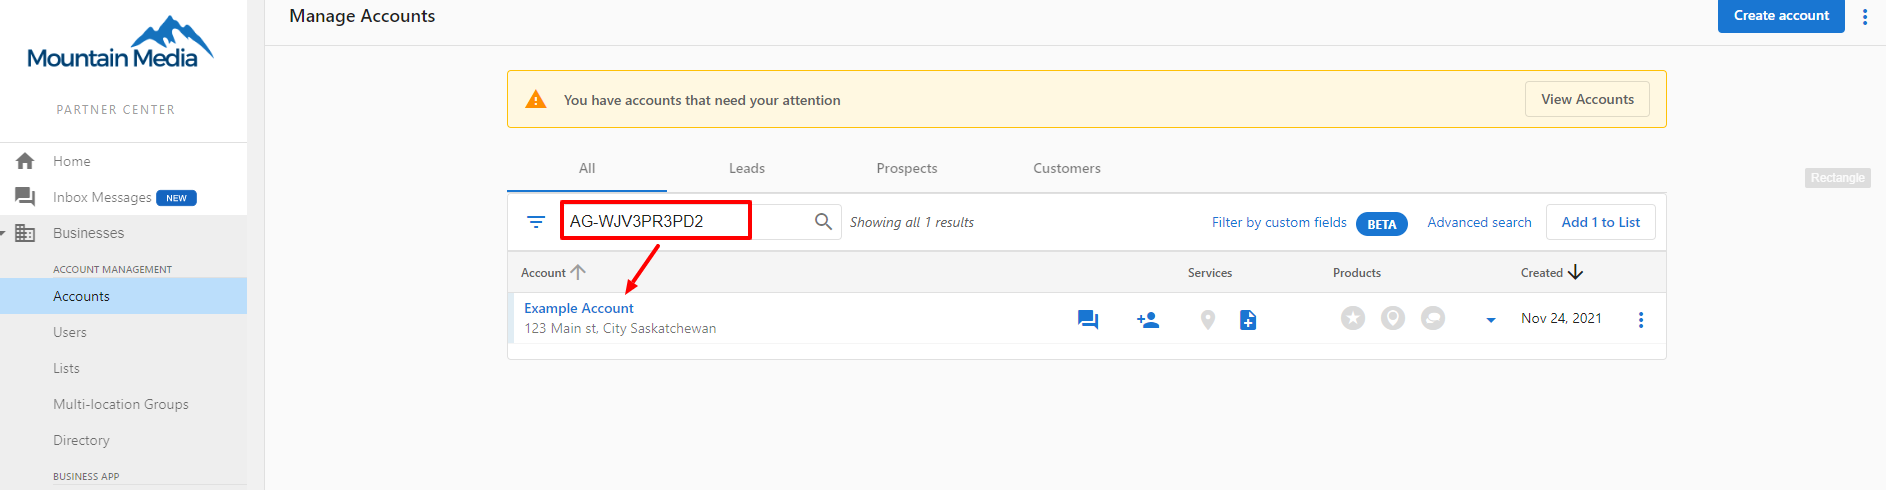The width and height of the screenshot is (1886, 490).
Task: Switch to the All tab
Action: (587, 168)
